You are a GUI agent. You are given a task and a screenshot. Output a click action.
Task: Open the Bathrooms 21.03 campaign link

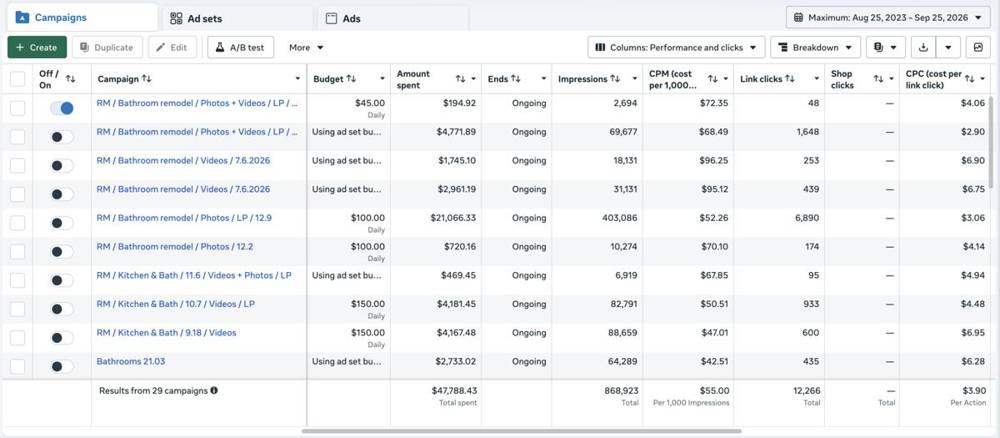coord(131,361)
